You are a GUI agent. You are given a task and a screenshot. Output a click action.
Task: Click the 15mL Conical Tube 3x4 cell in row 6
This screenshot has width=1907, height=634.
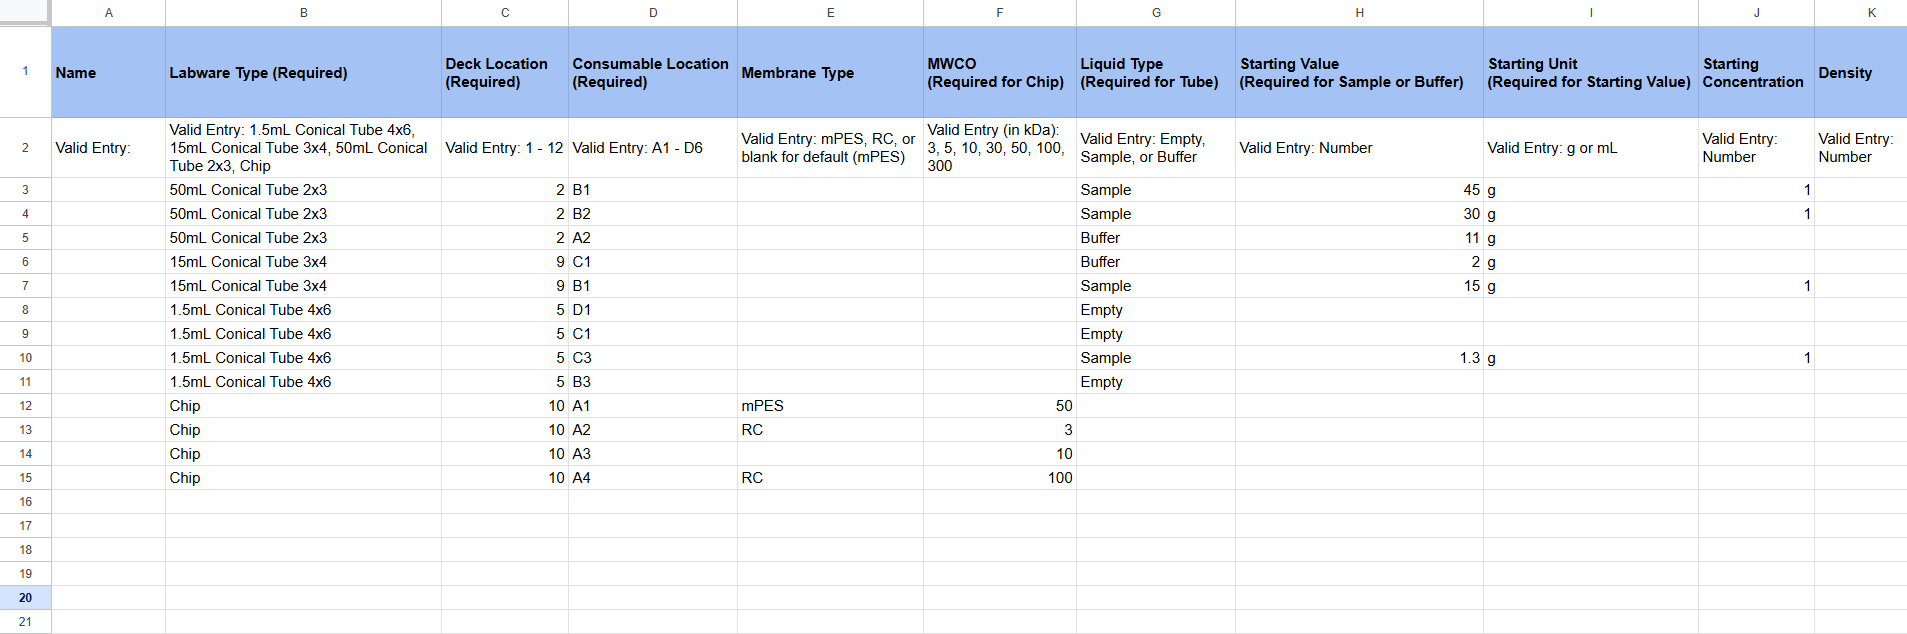[x=303, y=262]
